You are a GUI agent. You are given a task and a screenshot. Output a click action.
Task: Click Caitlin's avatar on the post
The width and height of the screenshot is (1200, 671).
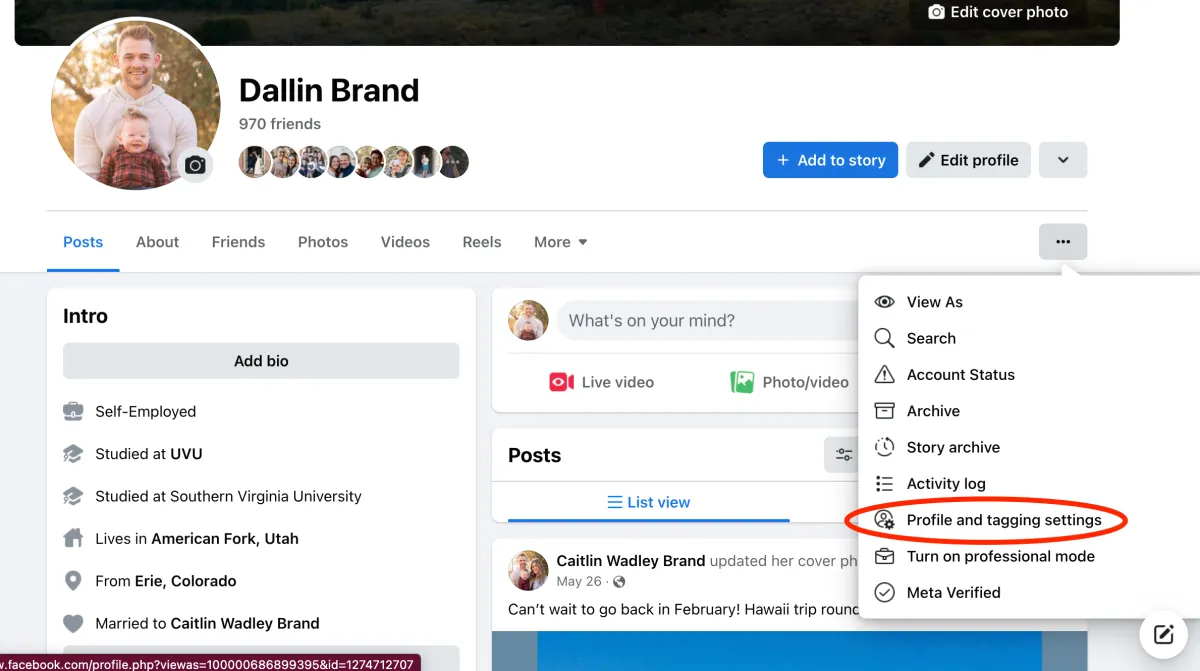[528, 570]
